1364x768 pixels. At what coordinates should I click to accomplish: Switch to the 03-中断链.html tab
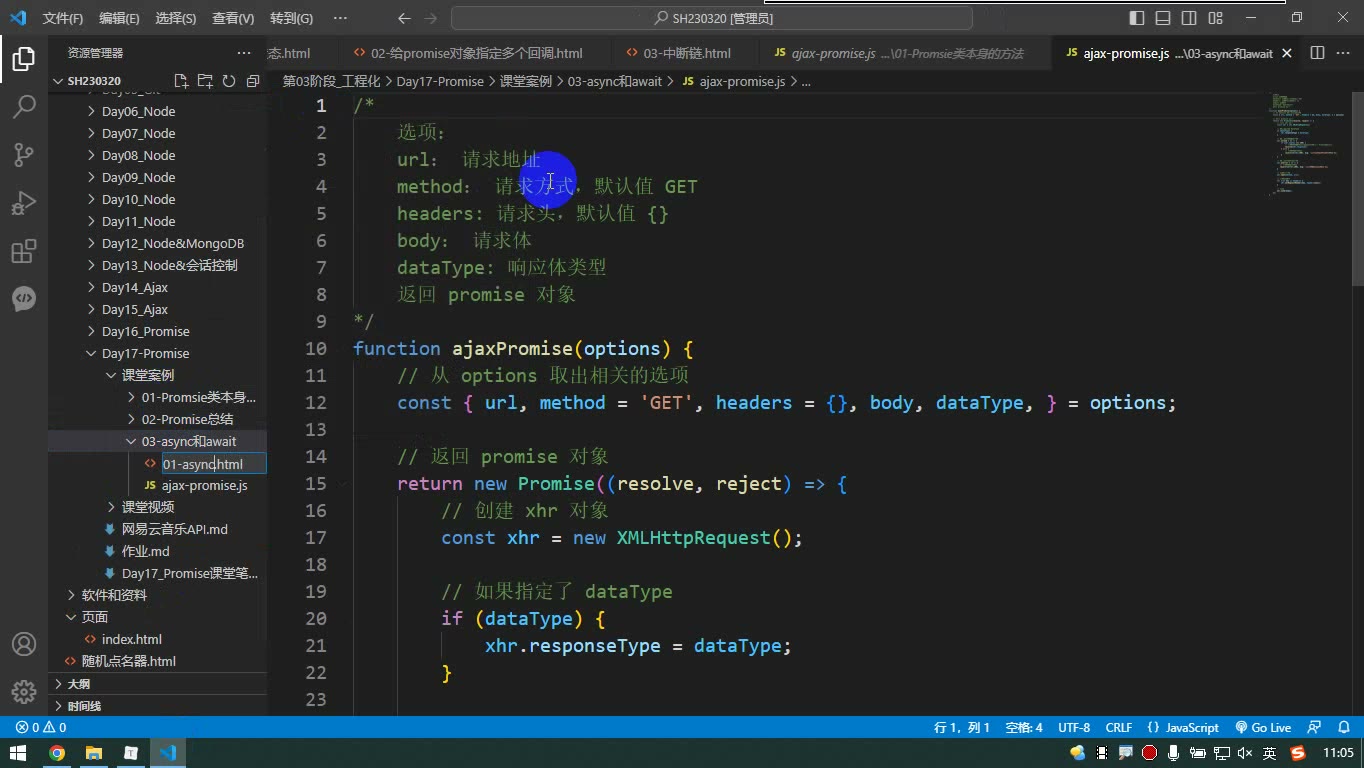686,53
